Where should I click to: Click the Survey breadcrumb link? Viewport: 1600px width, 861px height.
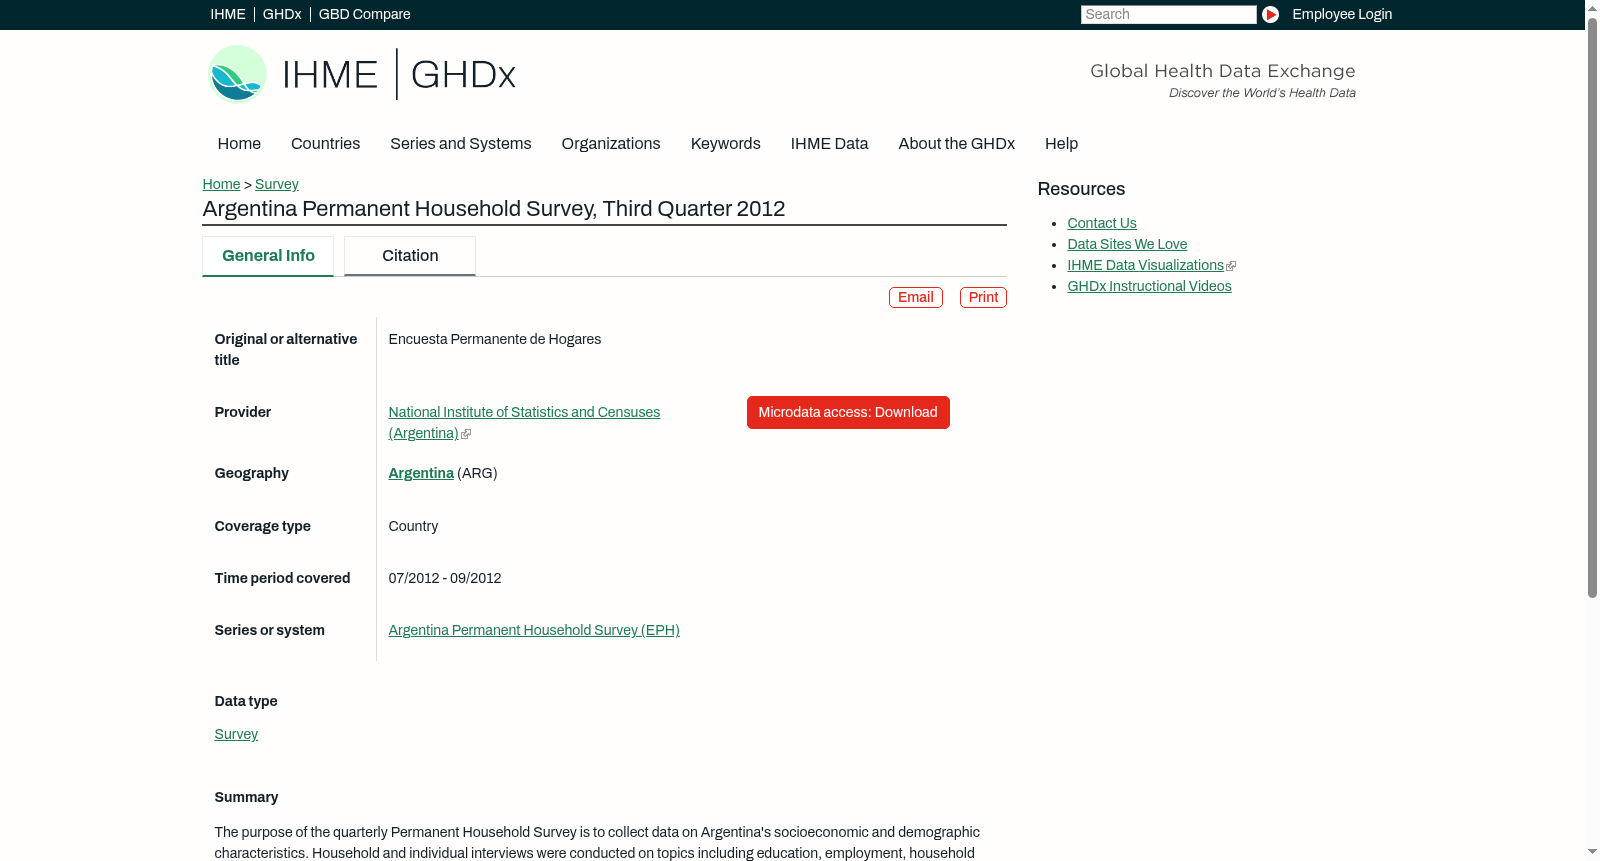(x=277, y=184)
